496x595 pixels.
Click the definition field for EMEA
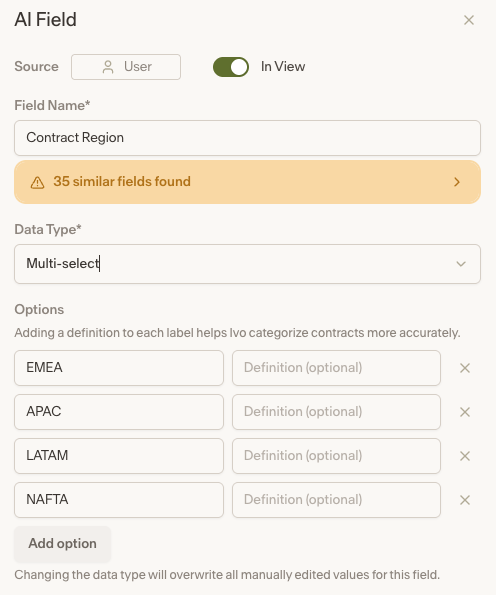336,368
